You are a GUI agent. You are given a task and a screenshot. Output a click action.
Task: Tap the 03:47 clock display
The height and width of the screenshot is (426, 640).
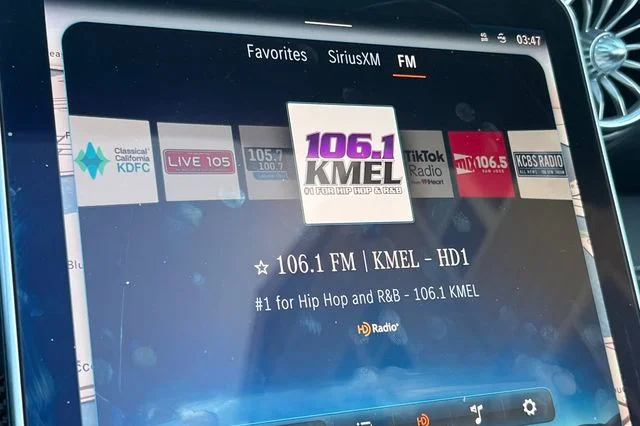[528, 40]
